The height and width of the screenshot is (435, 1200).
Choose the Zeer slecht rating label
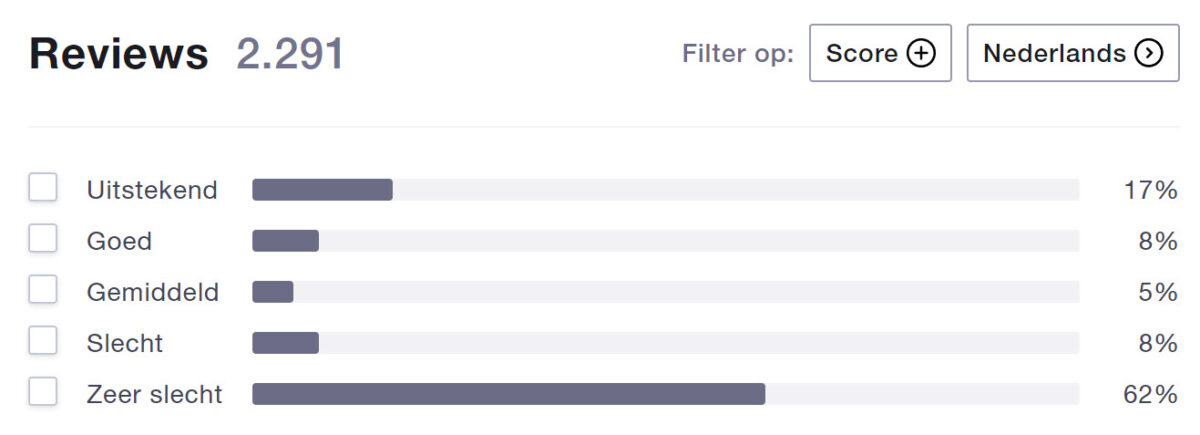click(155, 394)
